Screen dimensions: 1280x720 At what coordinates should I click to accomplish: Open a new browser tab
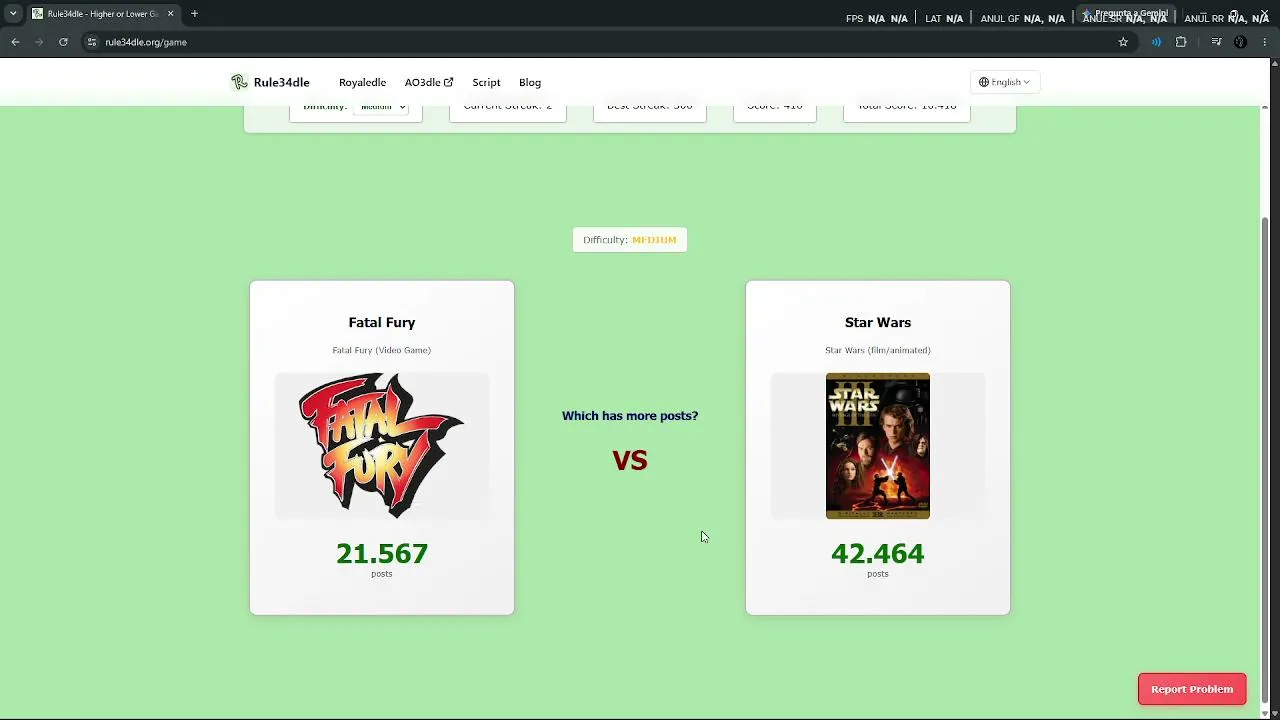coord(194,14)
